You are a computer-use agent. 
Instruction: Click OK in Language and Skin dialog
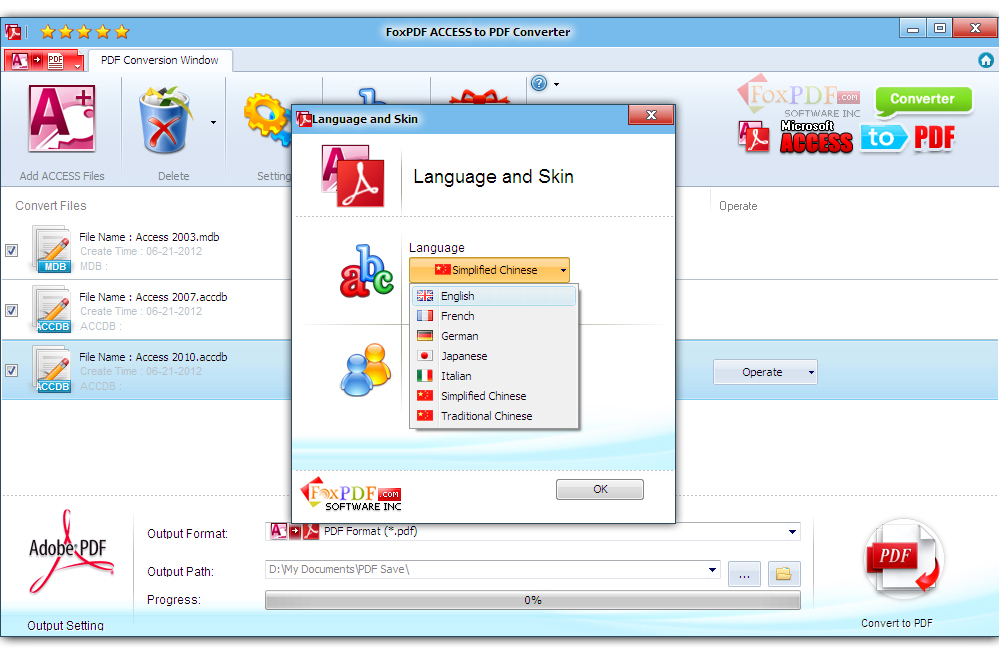pos(600,489)
